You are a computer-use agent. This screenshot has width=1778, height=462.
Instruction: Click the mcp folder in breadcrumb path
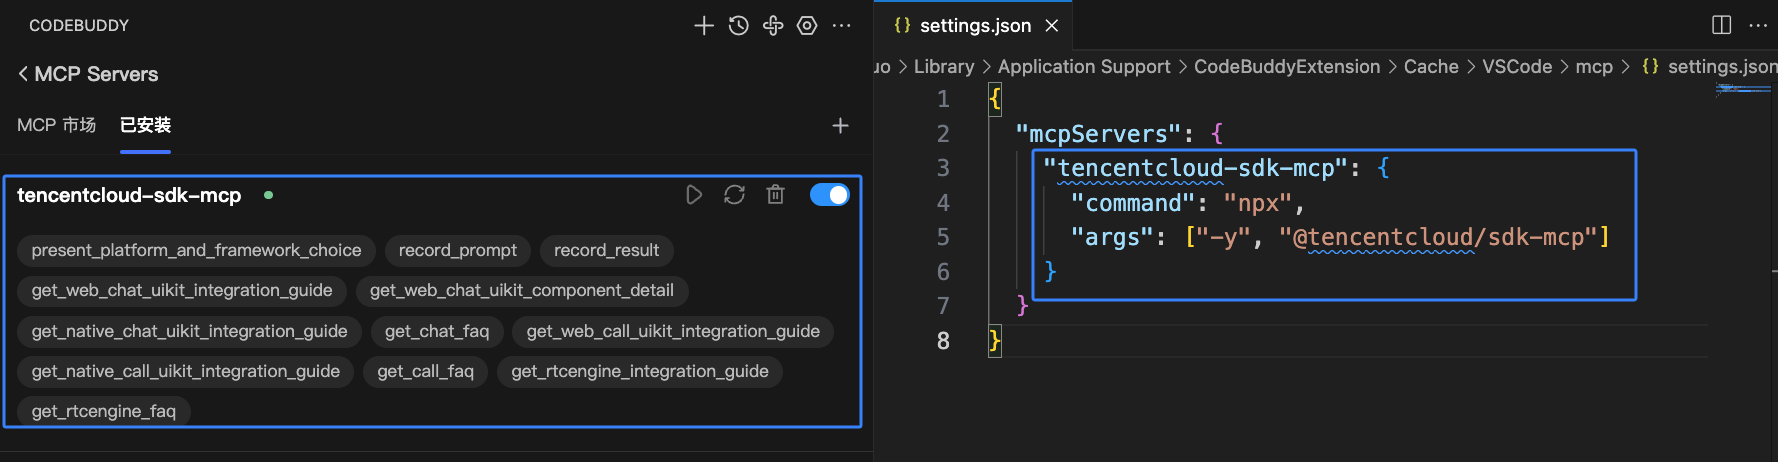[1594, 67]
